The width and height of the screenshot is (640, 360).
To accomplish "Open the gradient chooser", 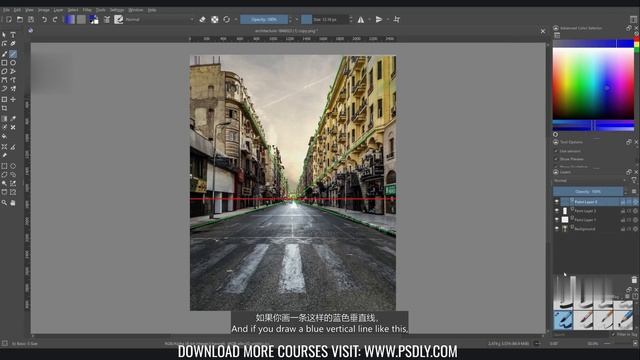I will click(x=70, y=19).
